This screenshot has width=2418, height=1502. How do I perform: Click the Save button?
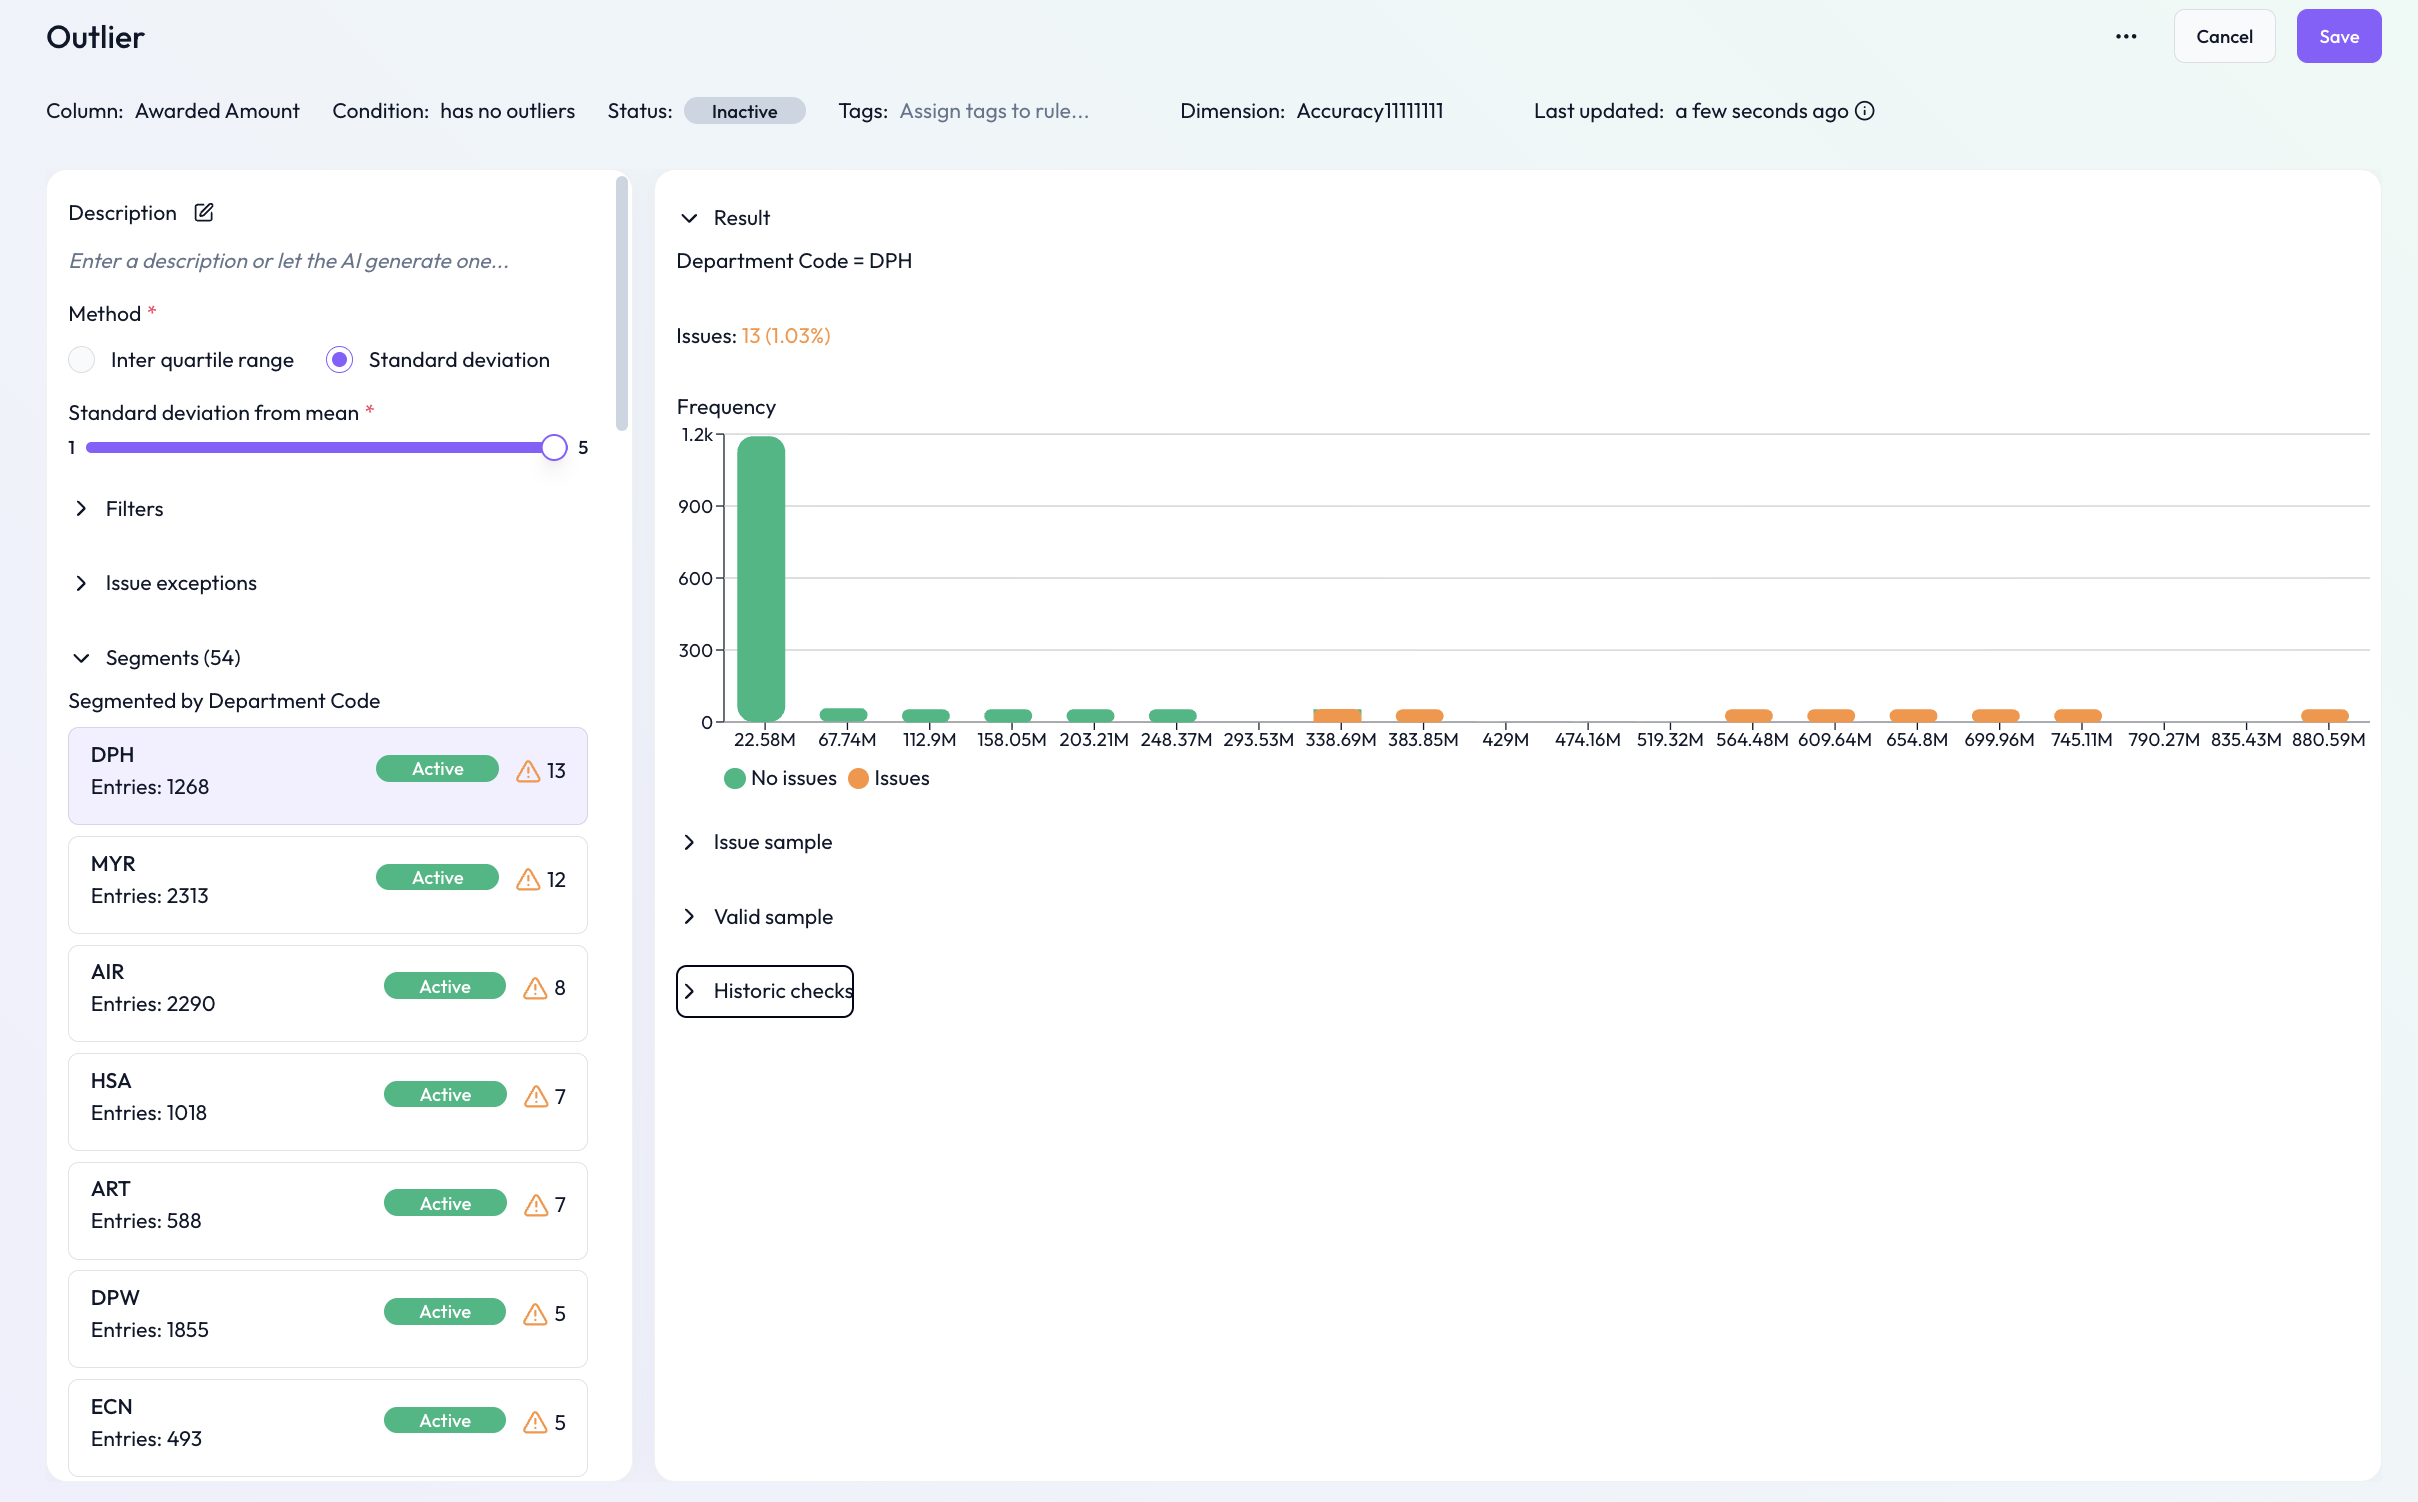[x=2338, y=37]
